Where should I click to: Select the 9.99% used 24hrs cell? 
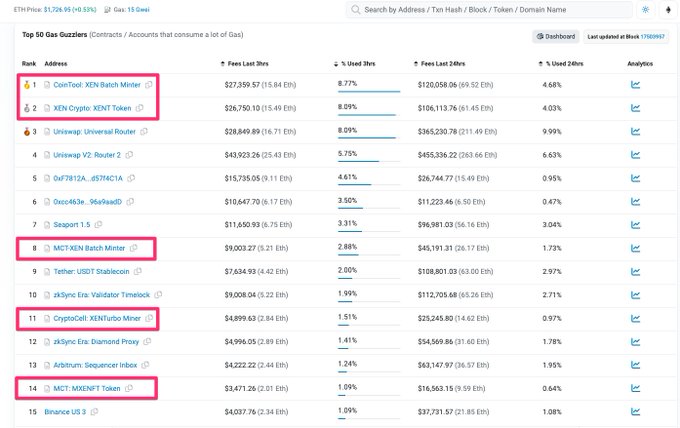click(x=552, y=131)
